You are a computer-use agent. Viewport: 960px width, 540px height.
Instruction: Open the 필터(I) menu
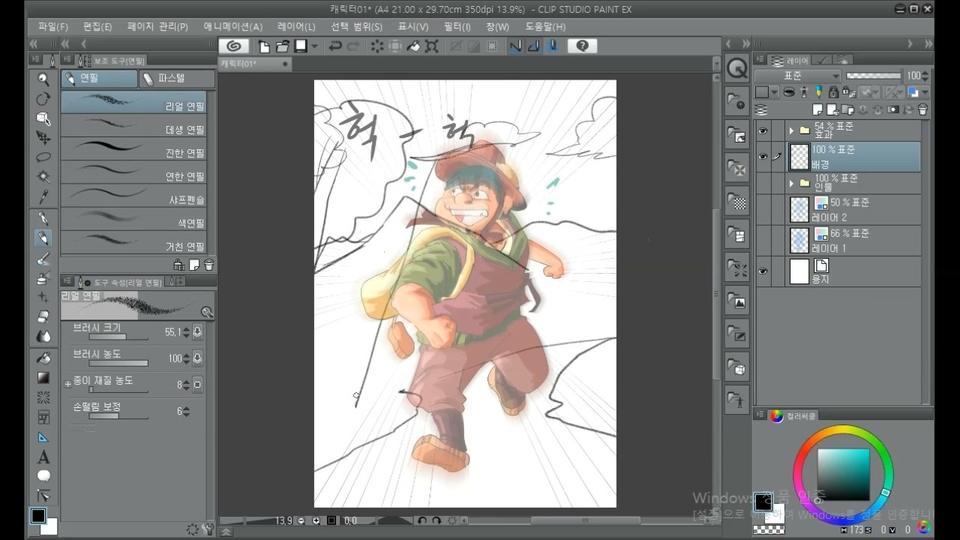(457, 27)
